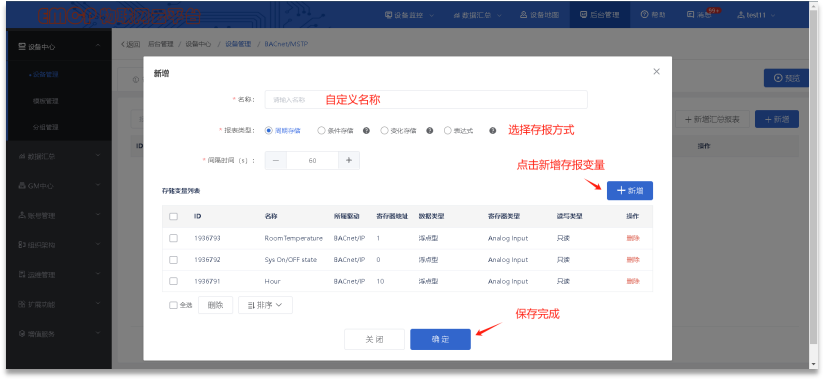The width and height of the screenshot is (824, 380).
Task: Open 后台管理 in top navigation
Action: [x=600, y=15]
